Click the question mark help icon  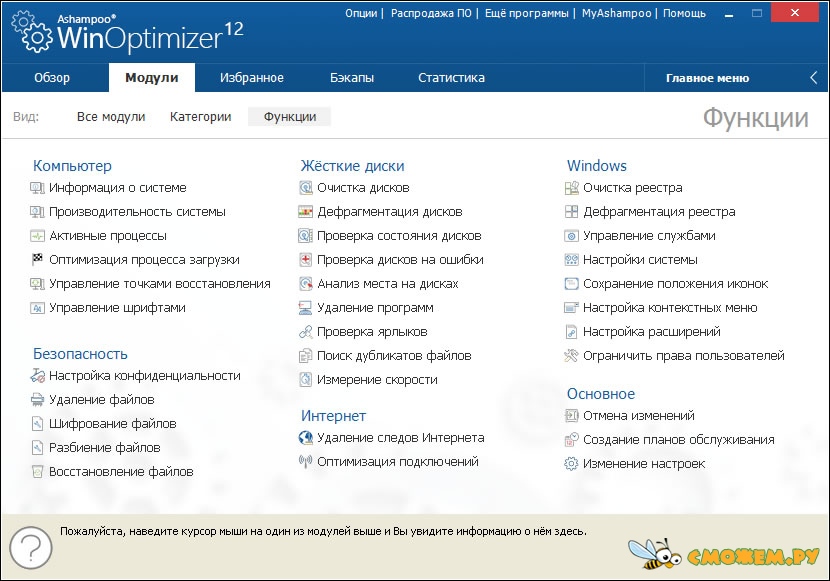pos(31,548)
